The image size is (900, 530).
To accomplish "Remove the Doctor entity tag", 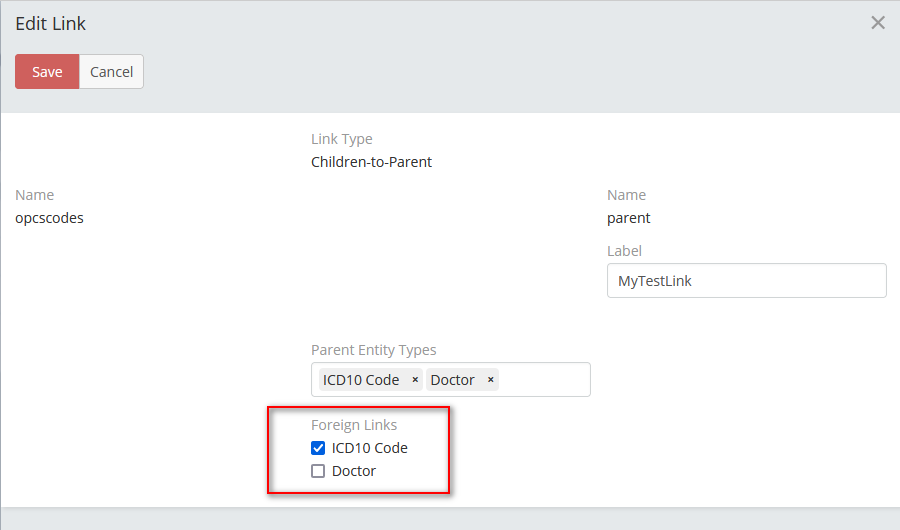I will 490,380.
